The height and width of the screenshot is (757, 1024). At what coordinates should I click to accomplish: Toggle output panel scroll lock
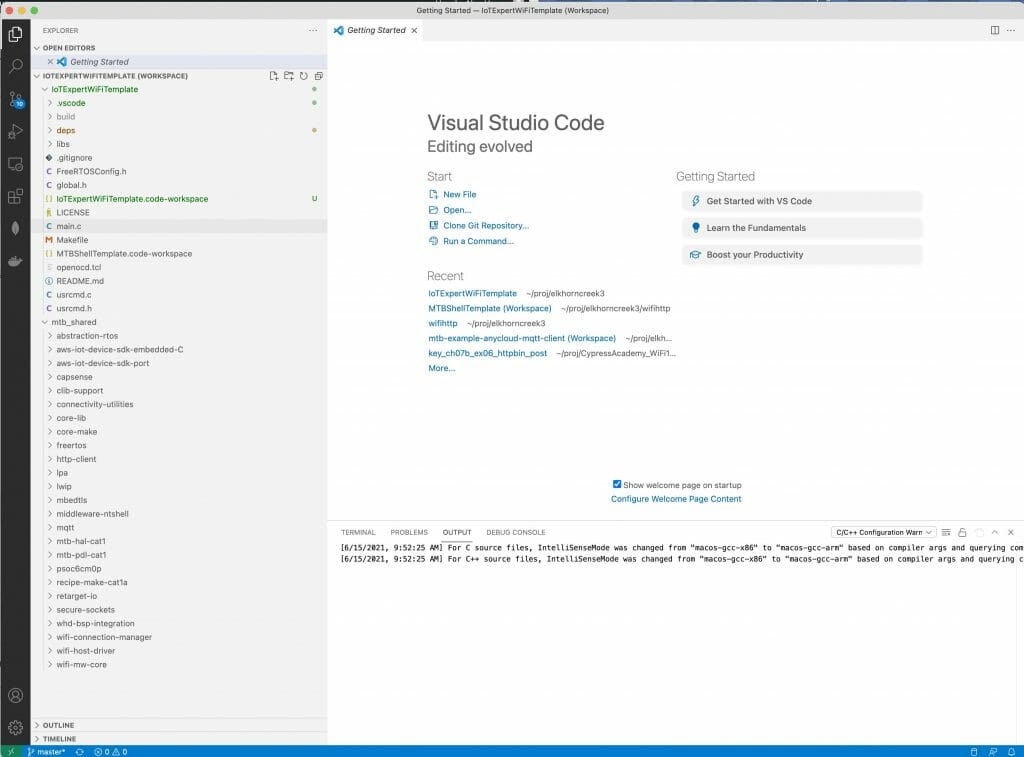(x=962, y=532)
